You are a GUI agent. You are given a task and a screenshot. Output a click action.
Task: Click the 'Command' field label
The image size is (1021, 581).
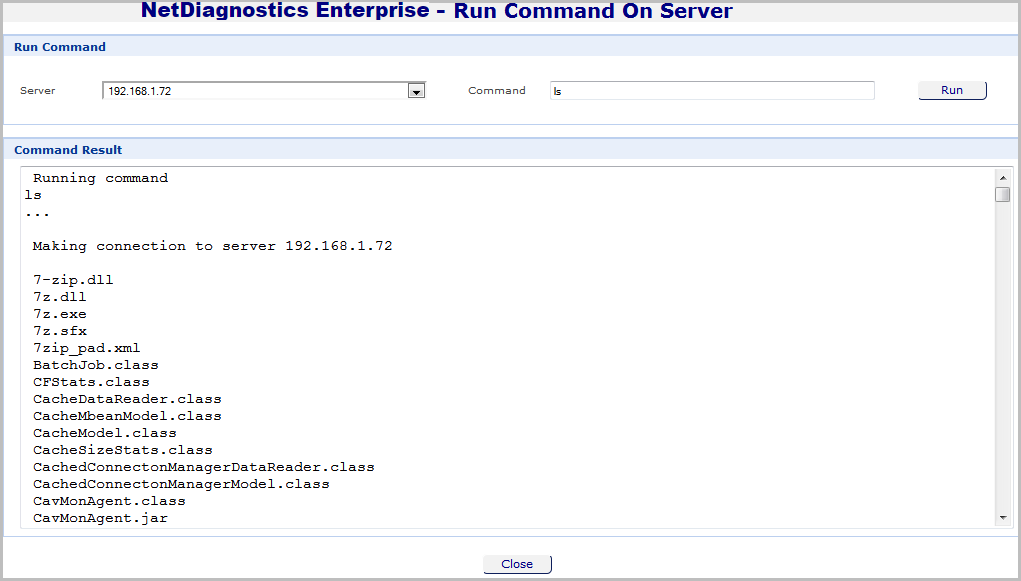click(x=497, y=91)
